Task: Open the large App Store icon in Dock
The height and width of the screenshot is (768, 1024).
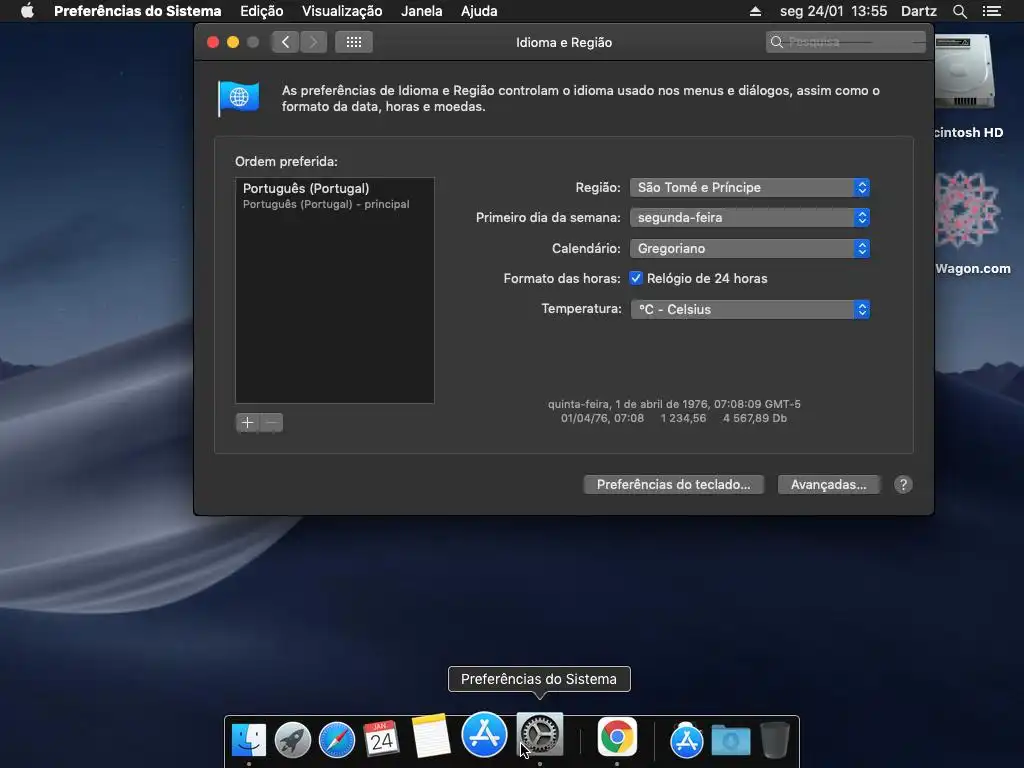Action: 484,734
